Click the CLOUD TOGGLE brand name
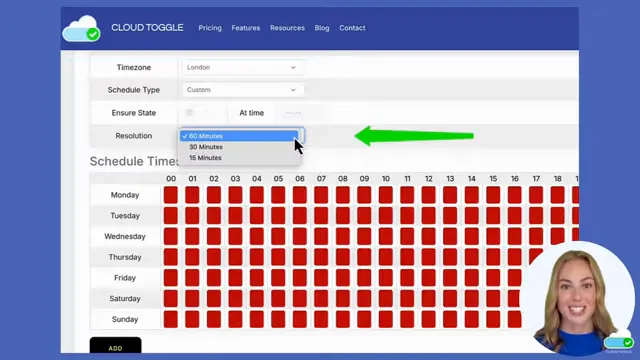The height and width of the screenshot is (360, 640). [147, 28]
